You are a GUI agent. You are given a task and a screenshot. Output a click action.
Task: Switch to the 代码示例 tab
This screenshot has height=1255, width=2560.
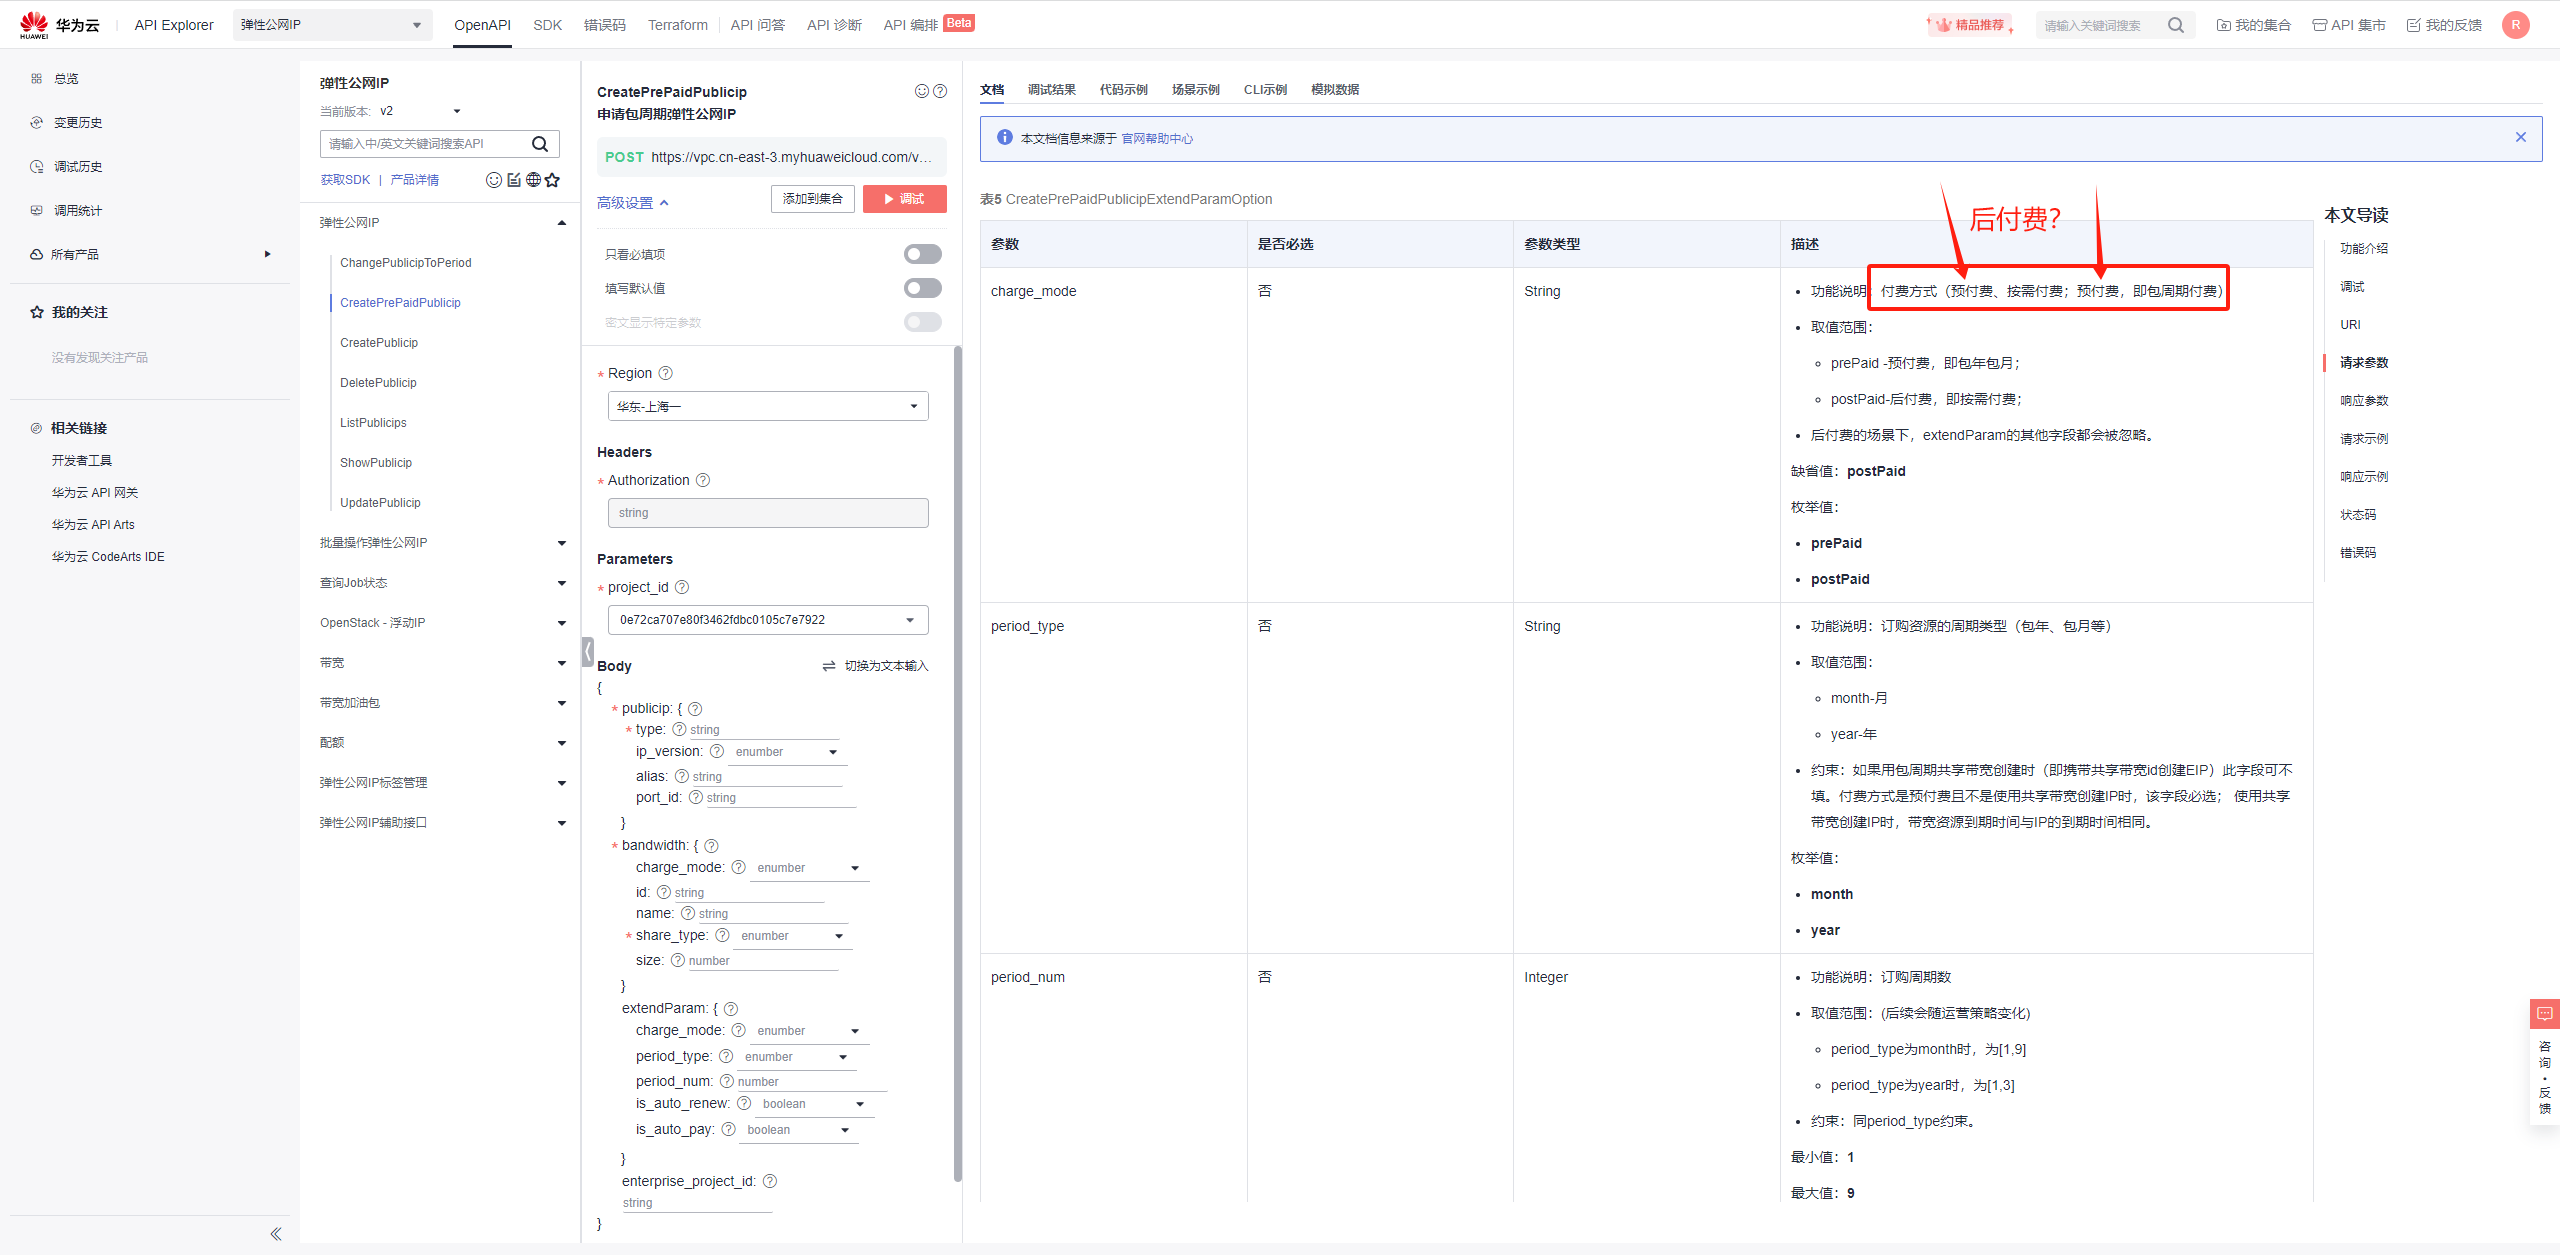click(x=1123, y=90)
